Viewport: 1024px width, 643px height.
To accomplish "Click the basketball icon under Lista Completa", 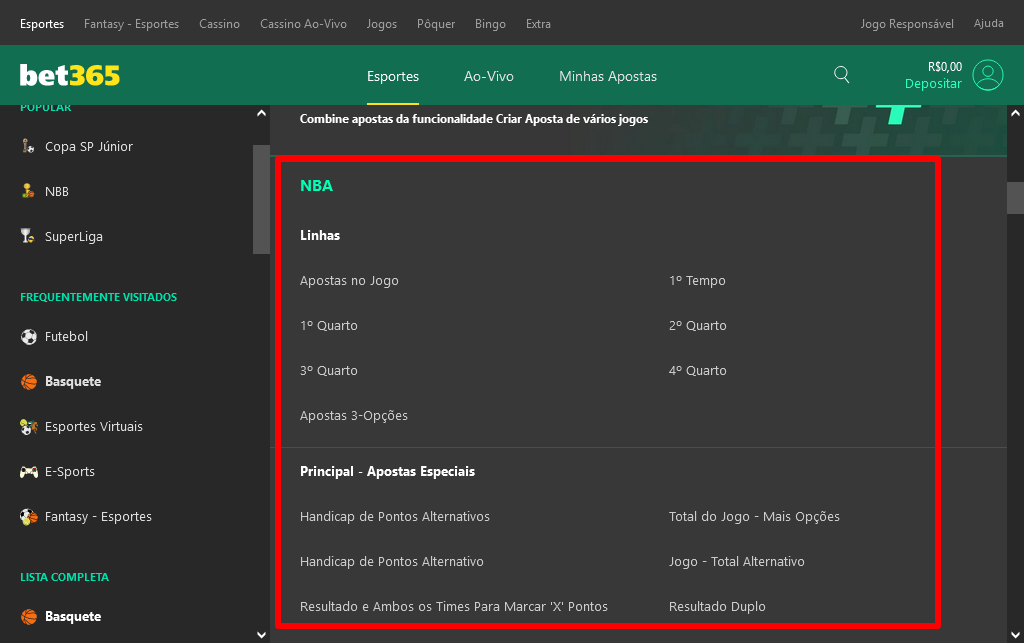I will tap(29, 617).
